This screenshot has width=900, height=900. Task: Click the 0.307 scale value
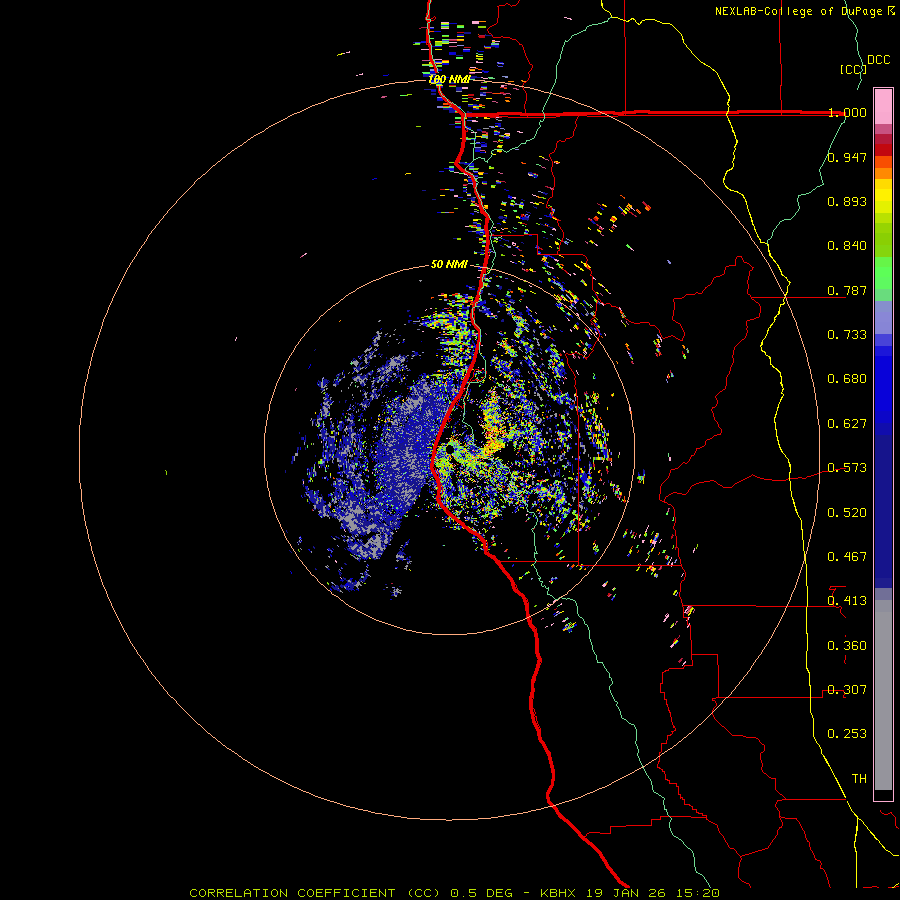click(x=847, y=690)
